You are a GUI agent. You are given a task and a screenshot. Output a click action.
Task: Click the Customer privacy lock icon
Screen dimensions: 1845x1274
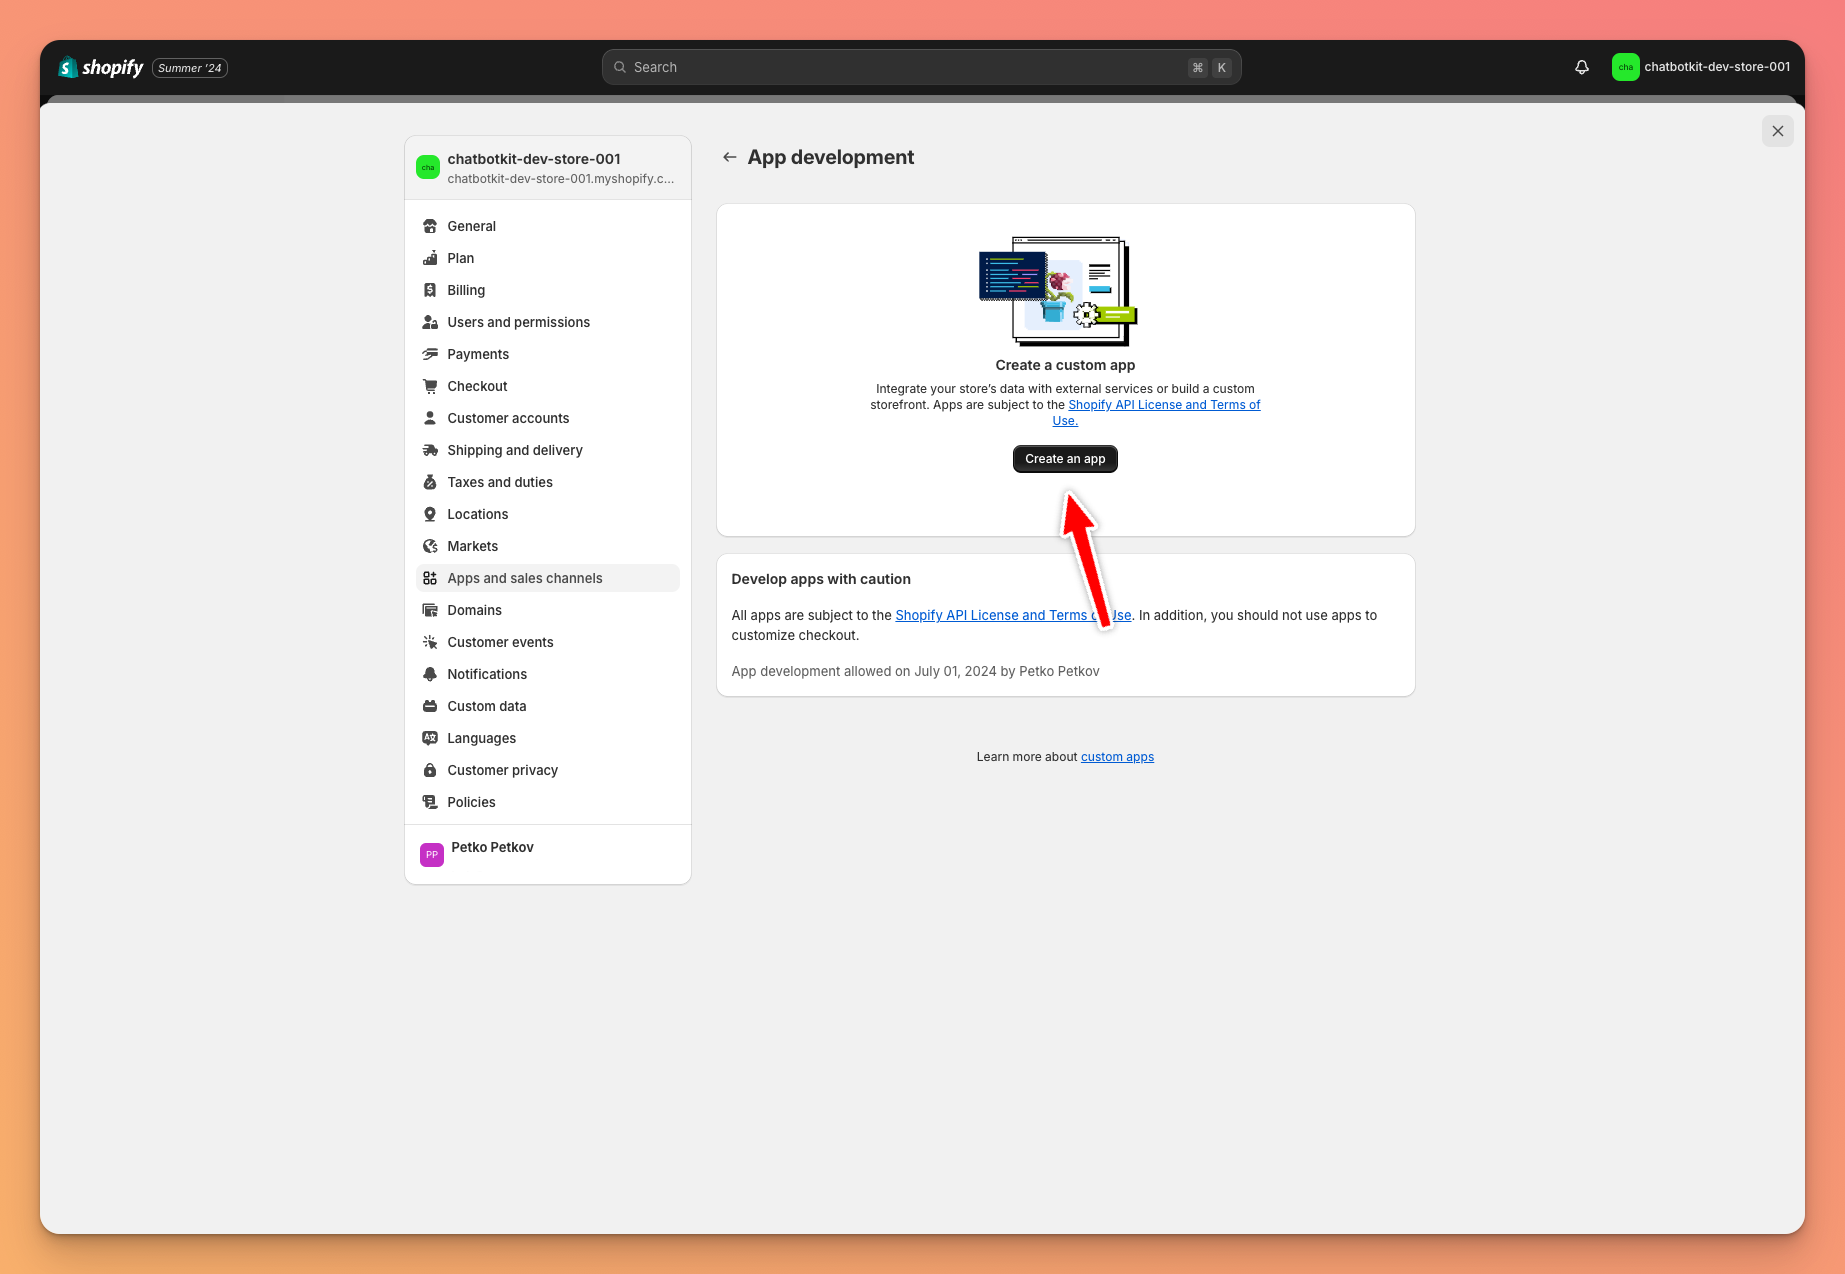click(430, 770)
